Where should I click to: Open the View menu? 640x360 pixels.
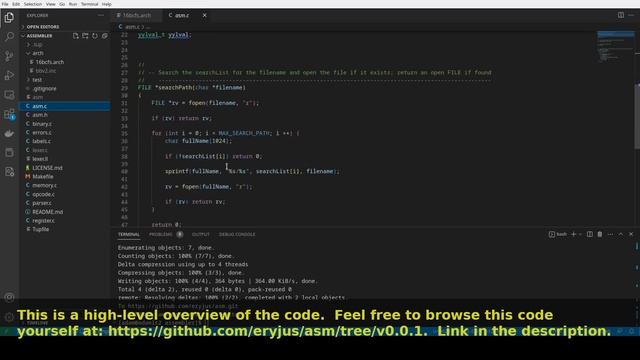click(x=51, y=4)
